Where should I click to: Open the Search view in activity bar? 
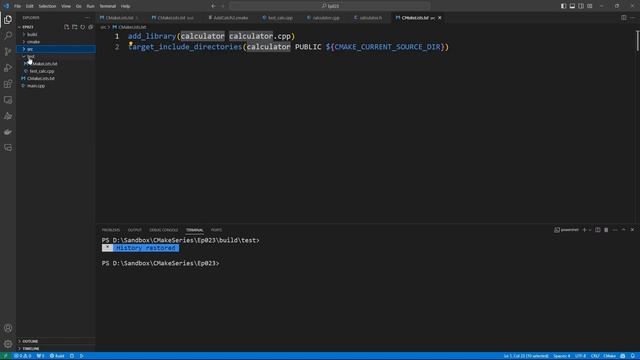8,36
